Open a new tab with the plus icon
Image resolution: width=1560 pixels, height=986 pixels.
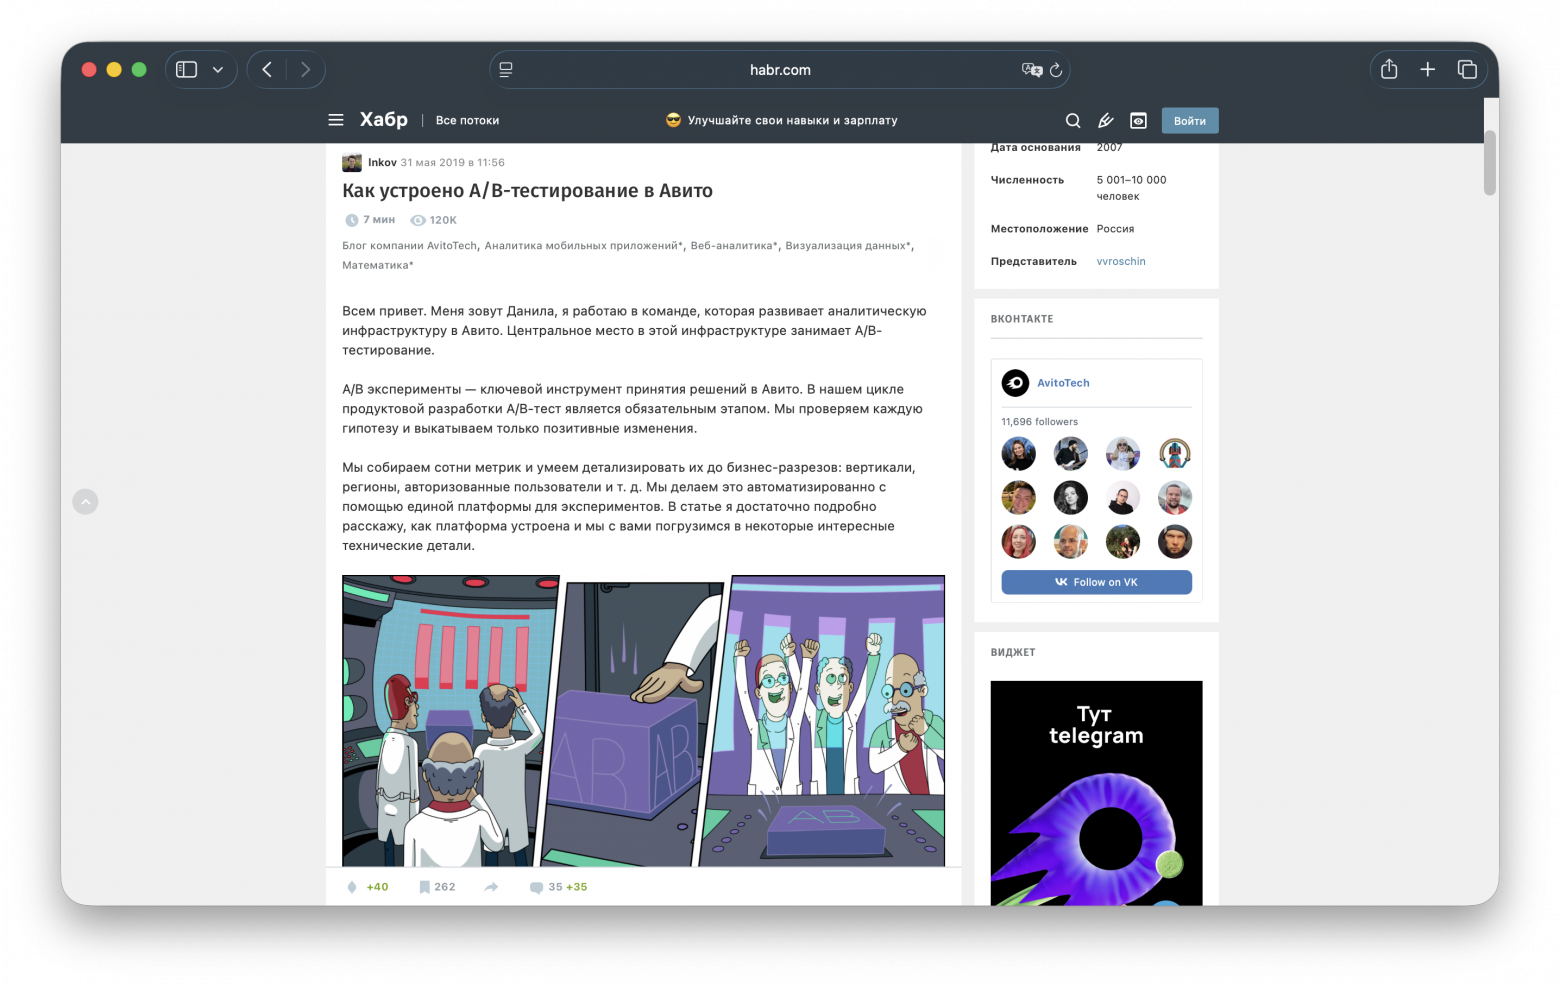1428,69
